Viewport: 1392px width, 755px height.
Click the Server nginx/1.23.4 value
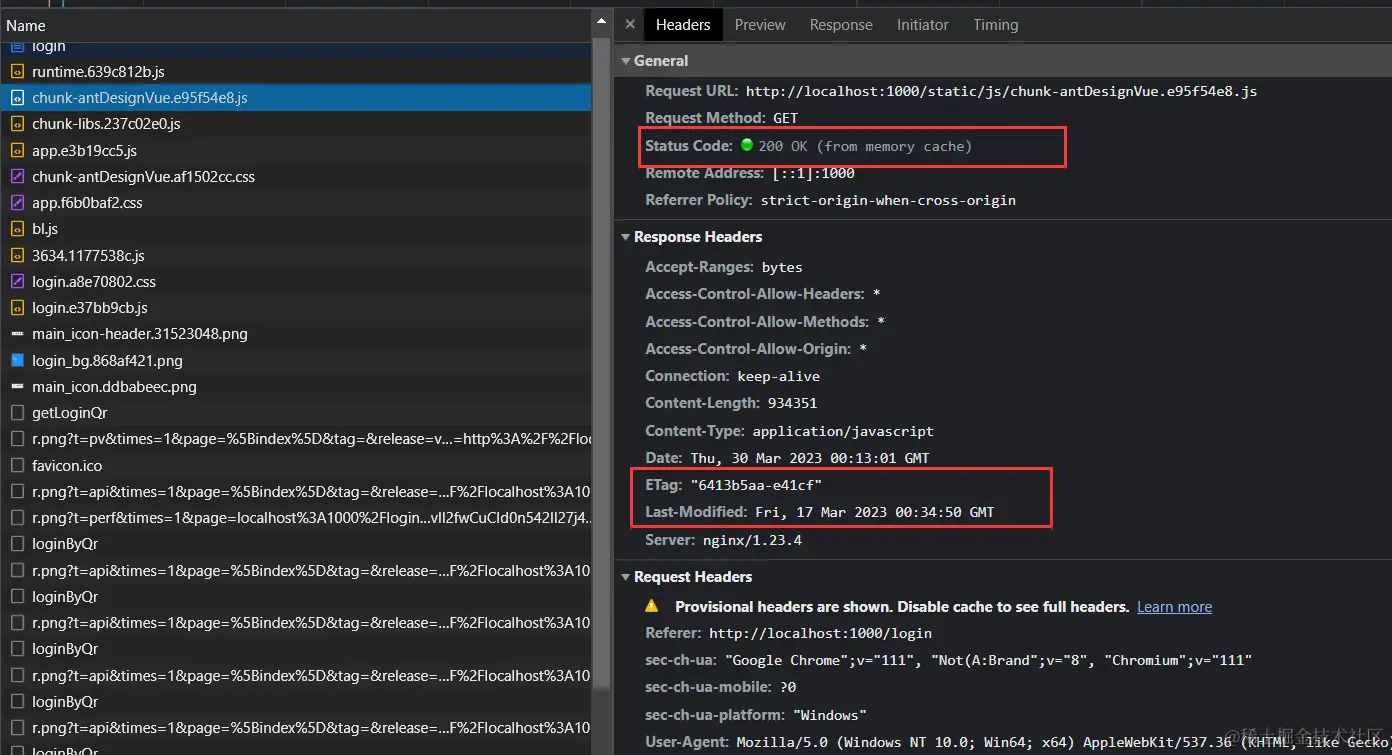[751, 540]
